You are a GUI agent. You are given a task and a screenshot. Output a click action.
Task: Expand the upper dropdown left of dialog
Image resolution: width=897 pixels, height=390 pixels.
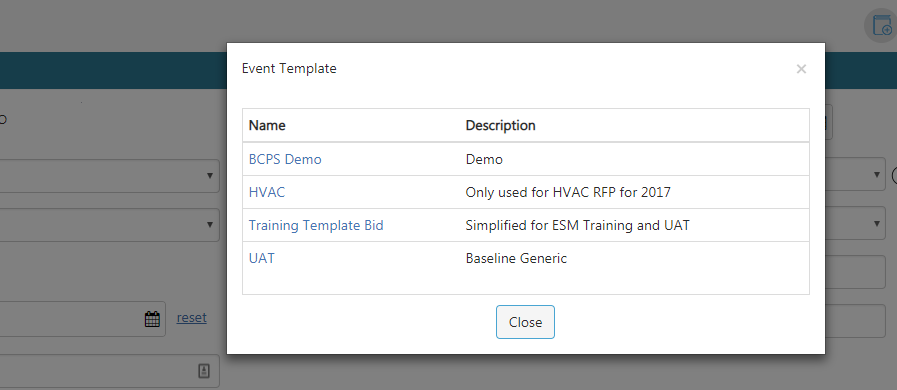coord(109,176)
